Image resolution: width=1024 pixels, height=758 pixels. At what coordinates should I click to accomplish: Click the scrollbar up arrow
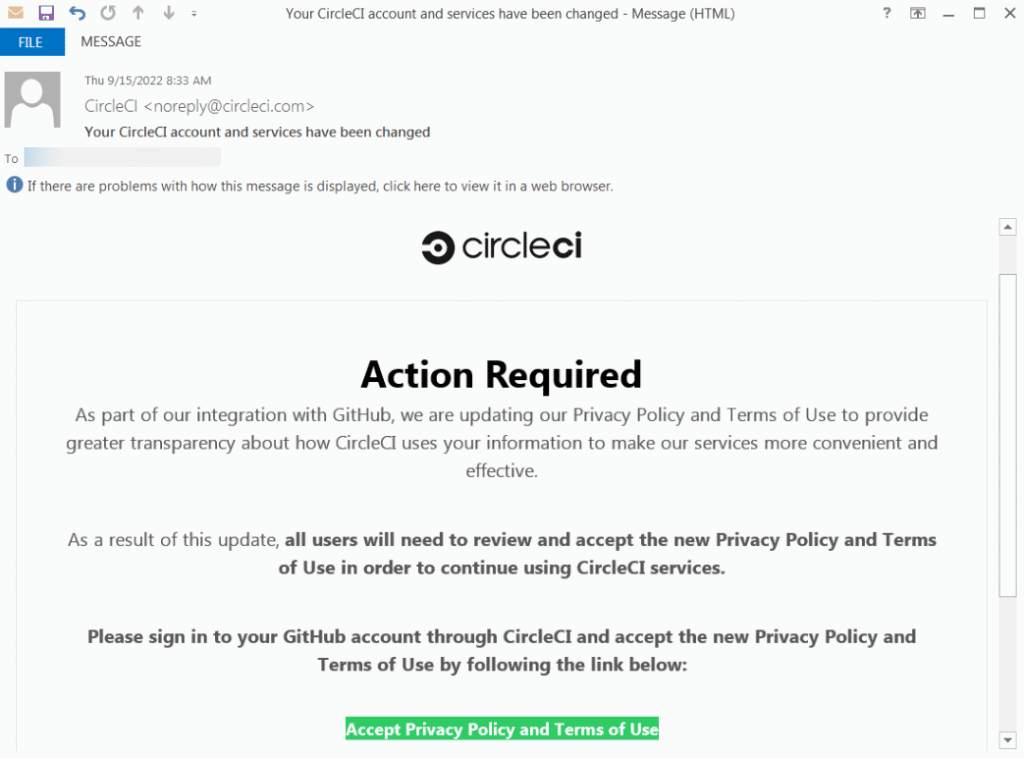(1008, 227)
